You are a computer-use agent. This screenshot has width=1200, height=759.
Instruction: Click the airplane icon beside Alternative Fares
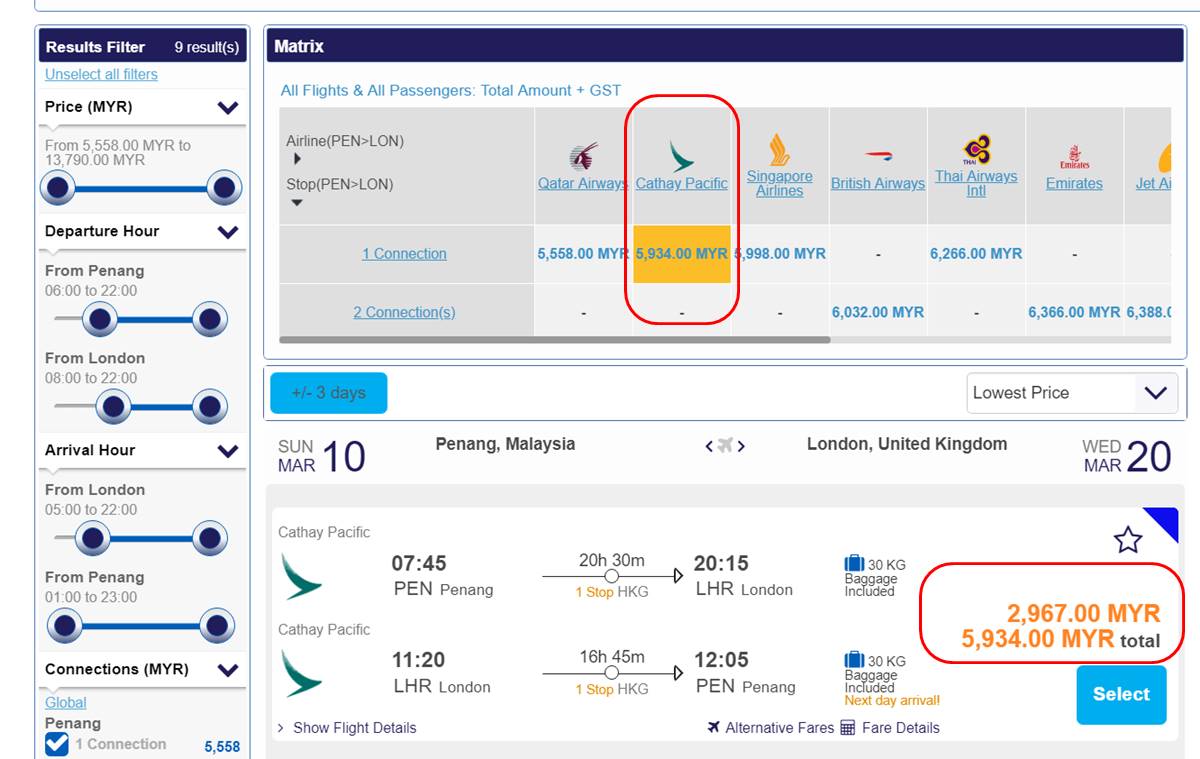click(713, 727)
